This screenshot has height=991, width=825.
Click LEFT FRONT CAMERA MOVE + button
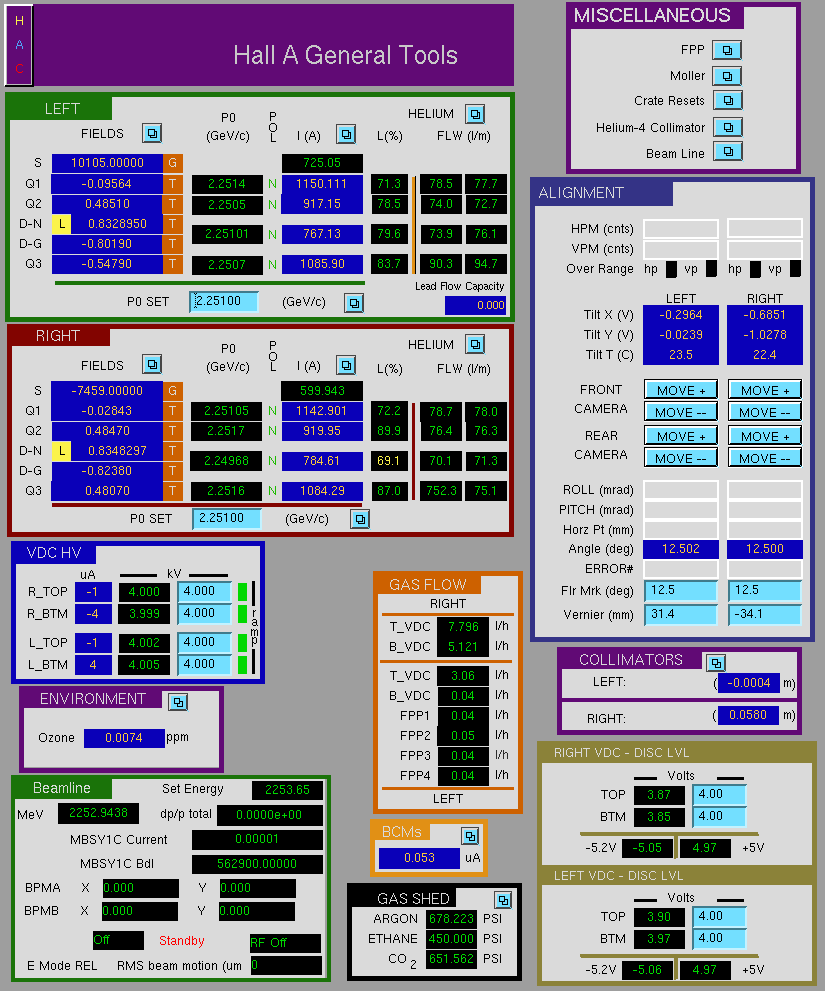pos(681,390)
